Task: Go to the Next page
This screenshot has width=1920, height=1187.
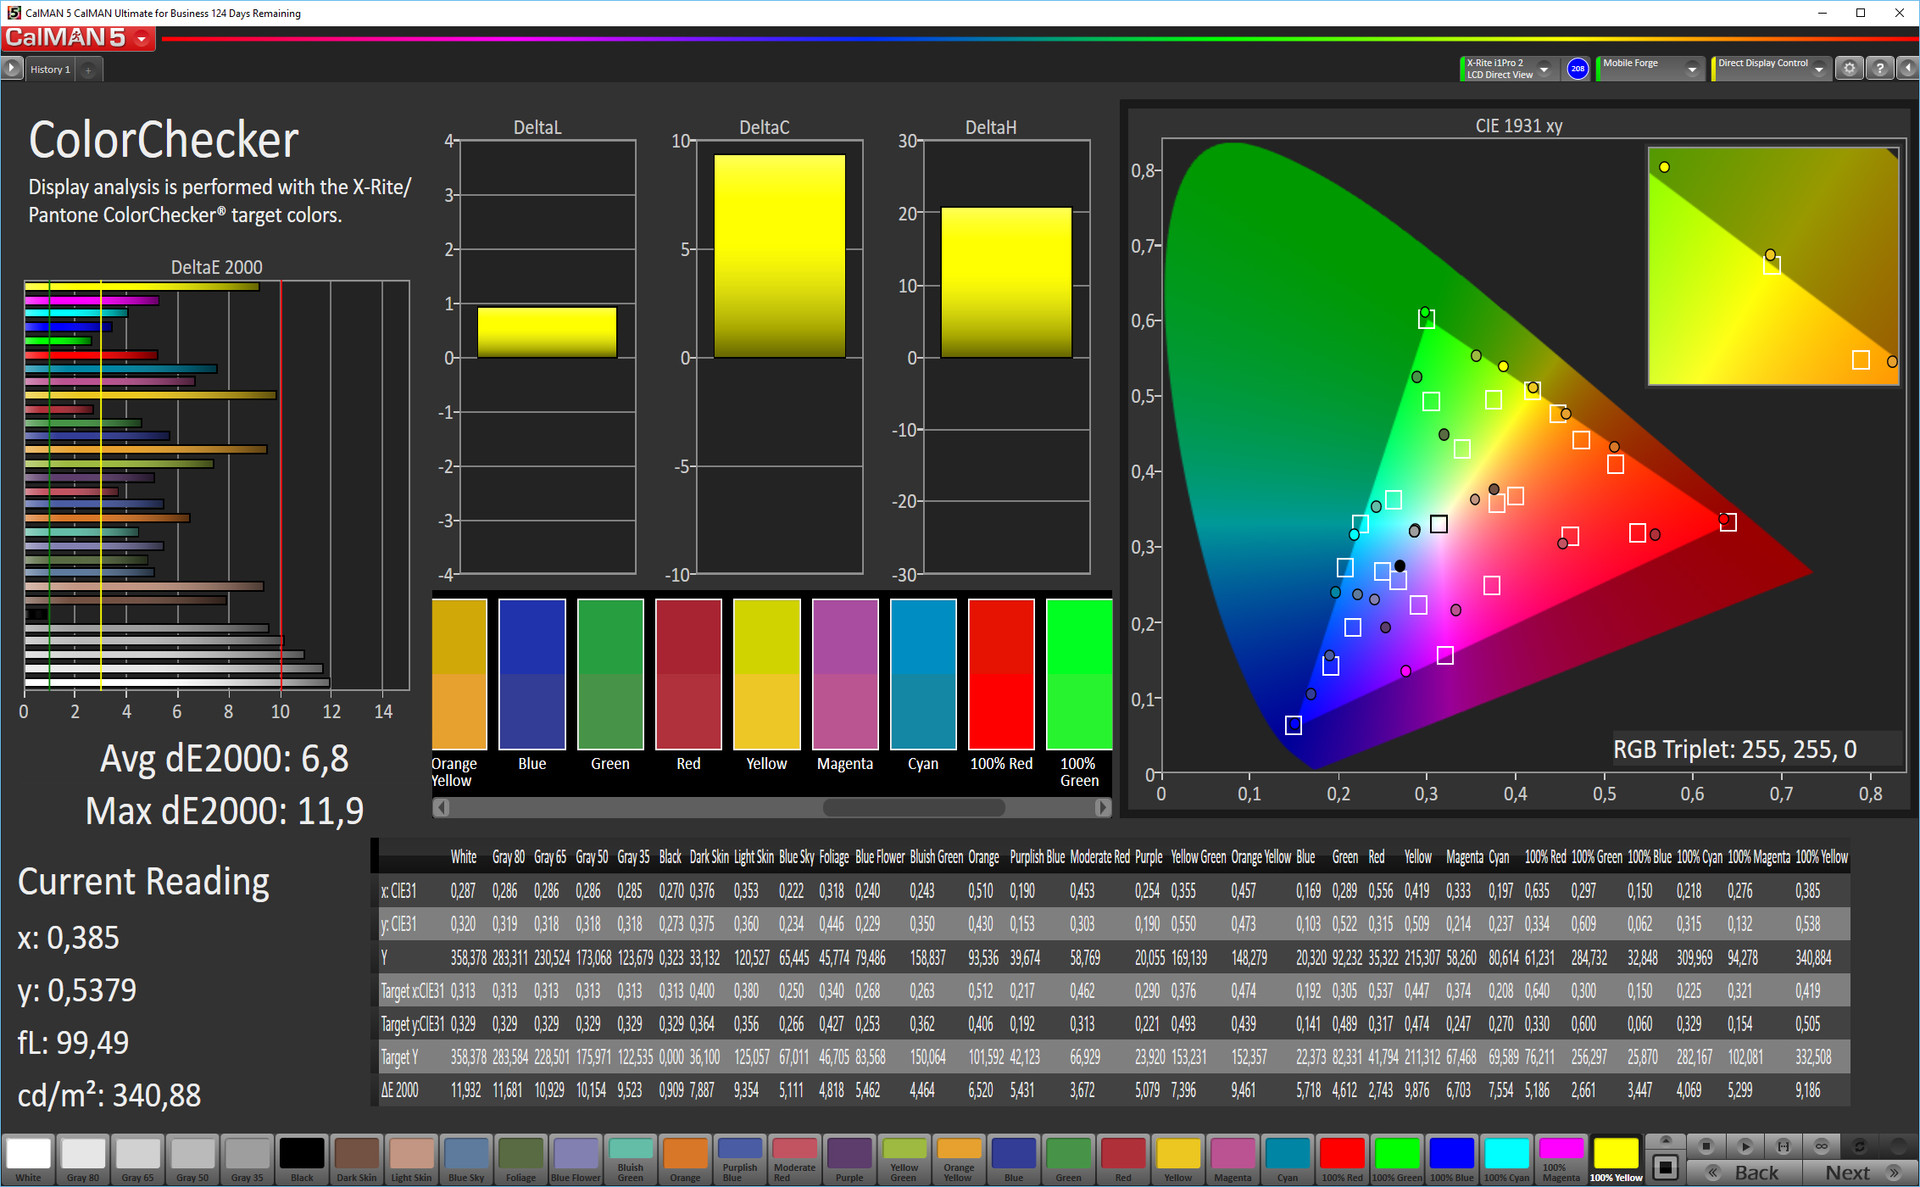Action: [x=1860, y=1172]
